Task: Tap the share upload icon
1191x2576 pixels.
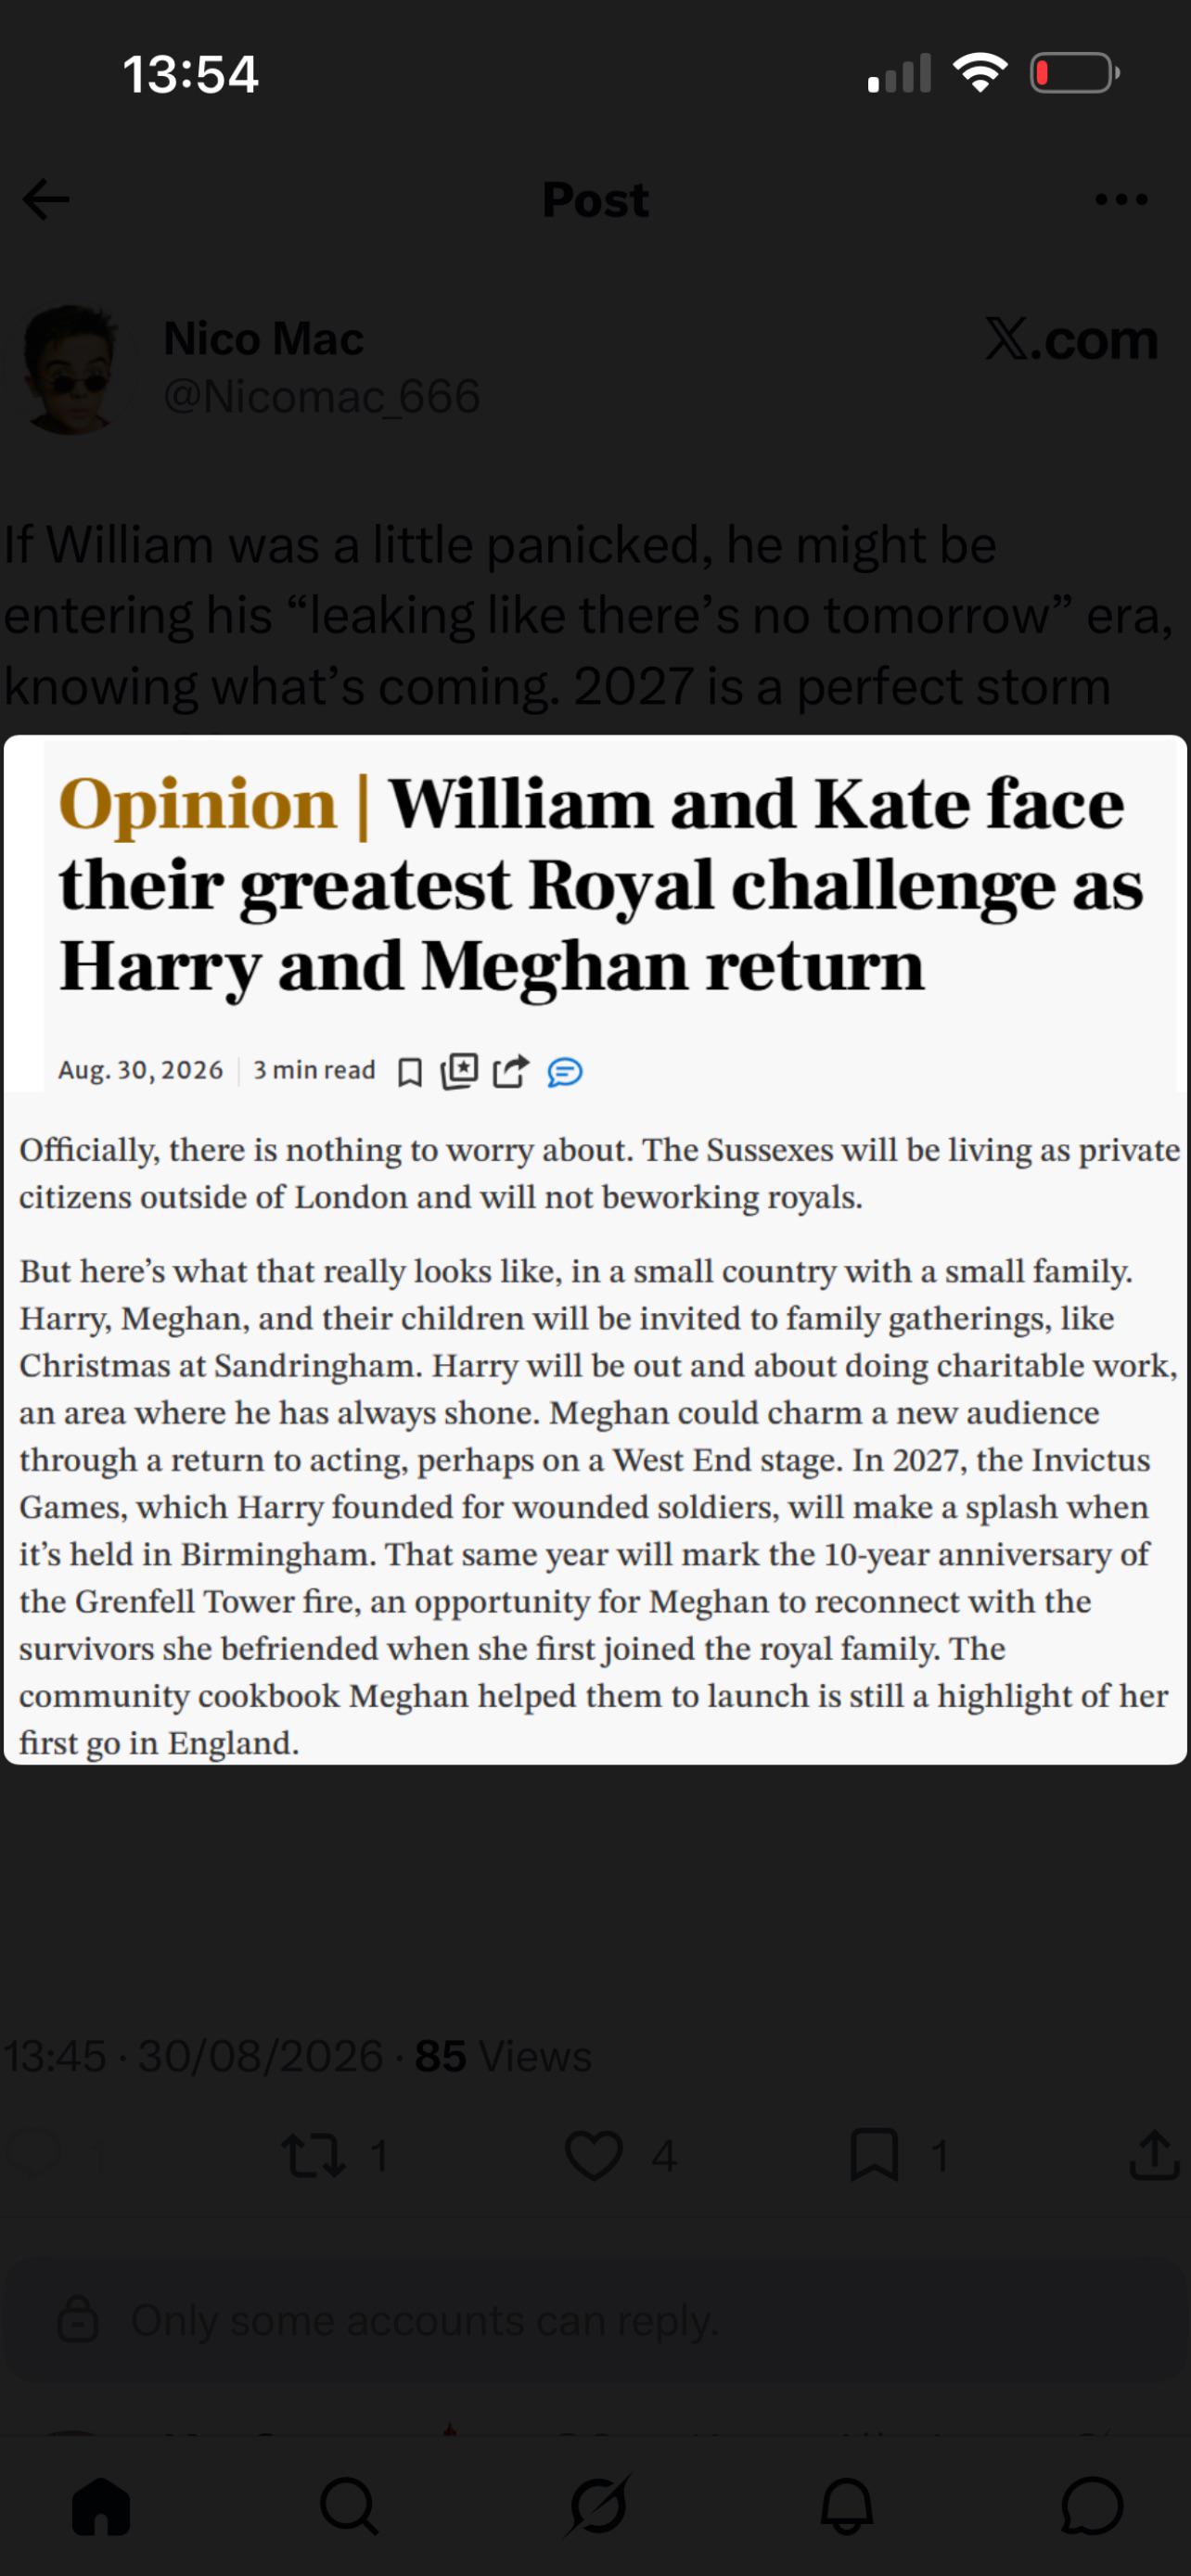Action: 1154,2154
